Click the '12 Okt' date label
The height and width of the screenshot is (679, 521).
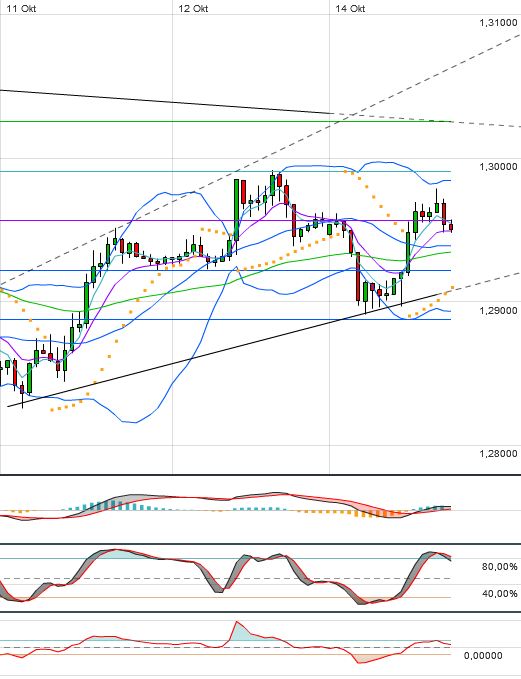193,9
